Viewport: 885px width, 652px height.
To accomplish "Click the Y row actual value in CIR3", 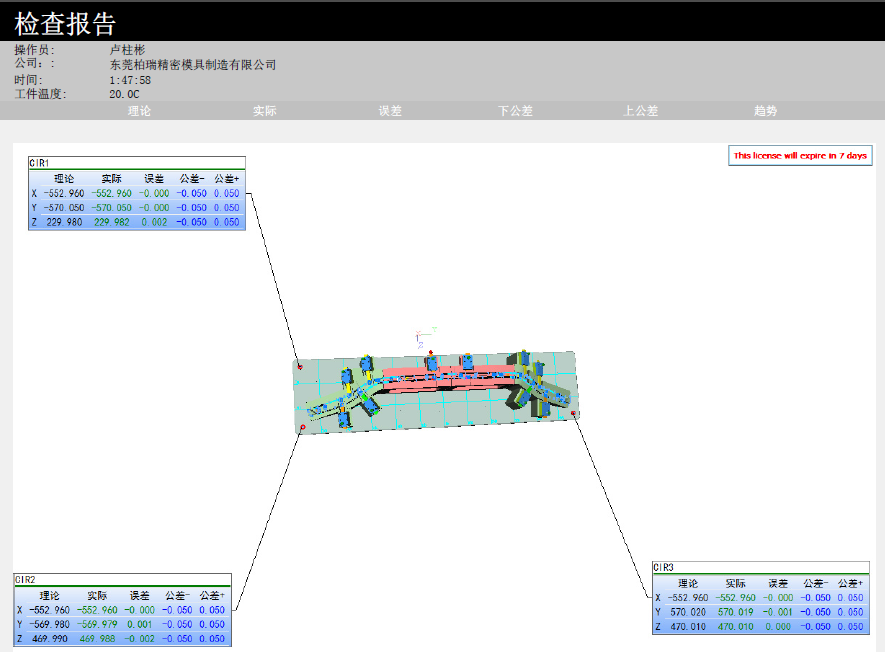I will (x=735, y=612).
